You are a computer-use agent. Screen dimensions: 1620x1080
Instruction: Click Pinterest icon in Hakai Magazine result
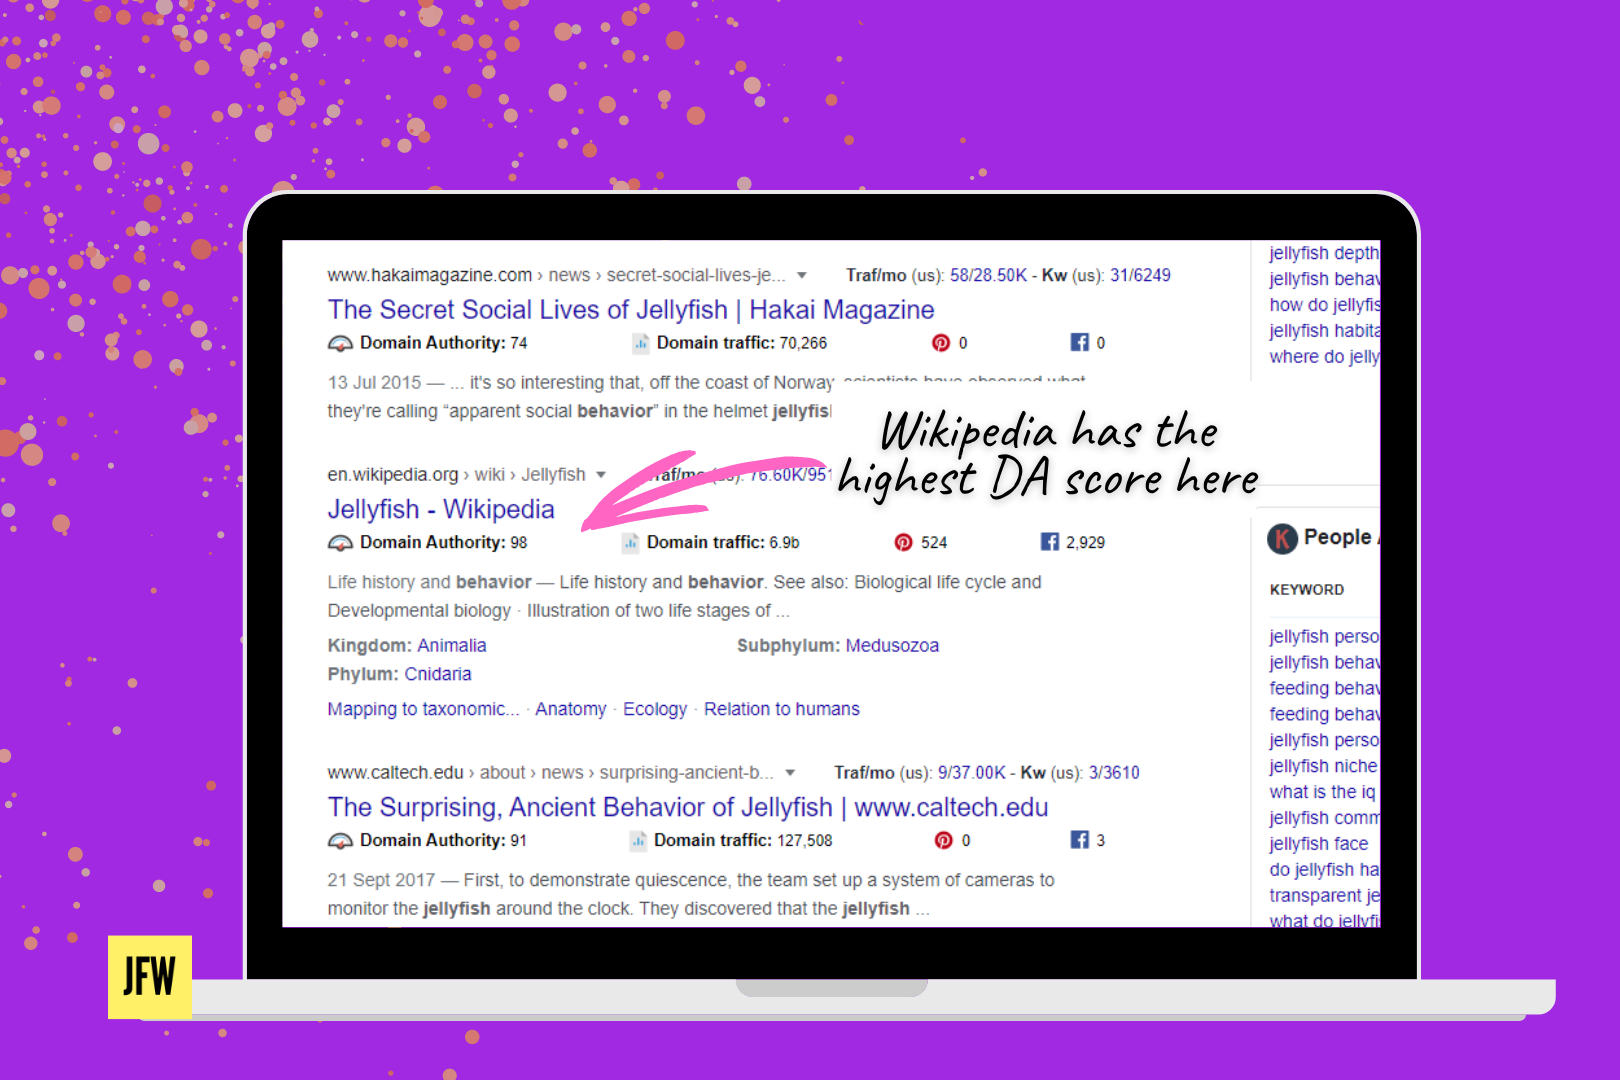(x=941, y=343)
